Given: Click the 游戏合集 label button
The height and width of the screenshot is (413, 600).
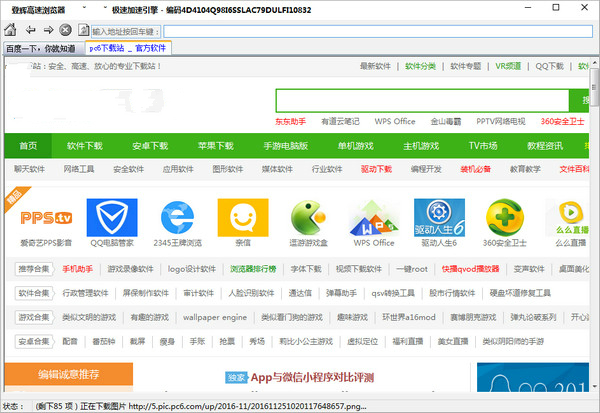Looking at the screenshot, I should coord(34,317).
